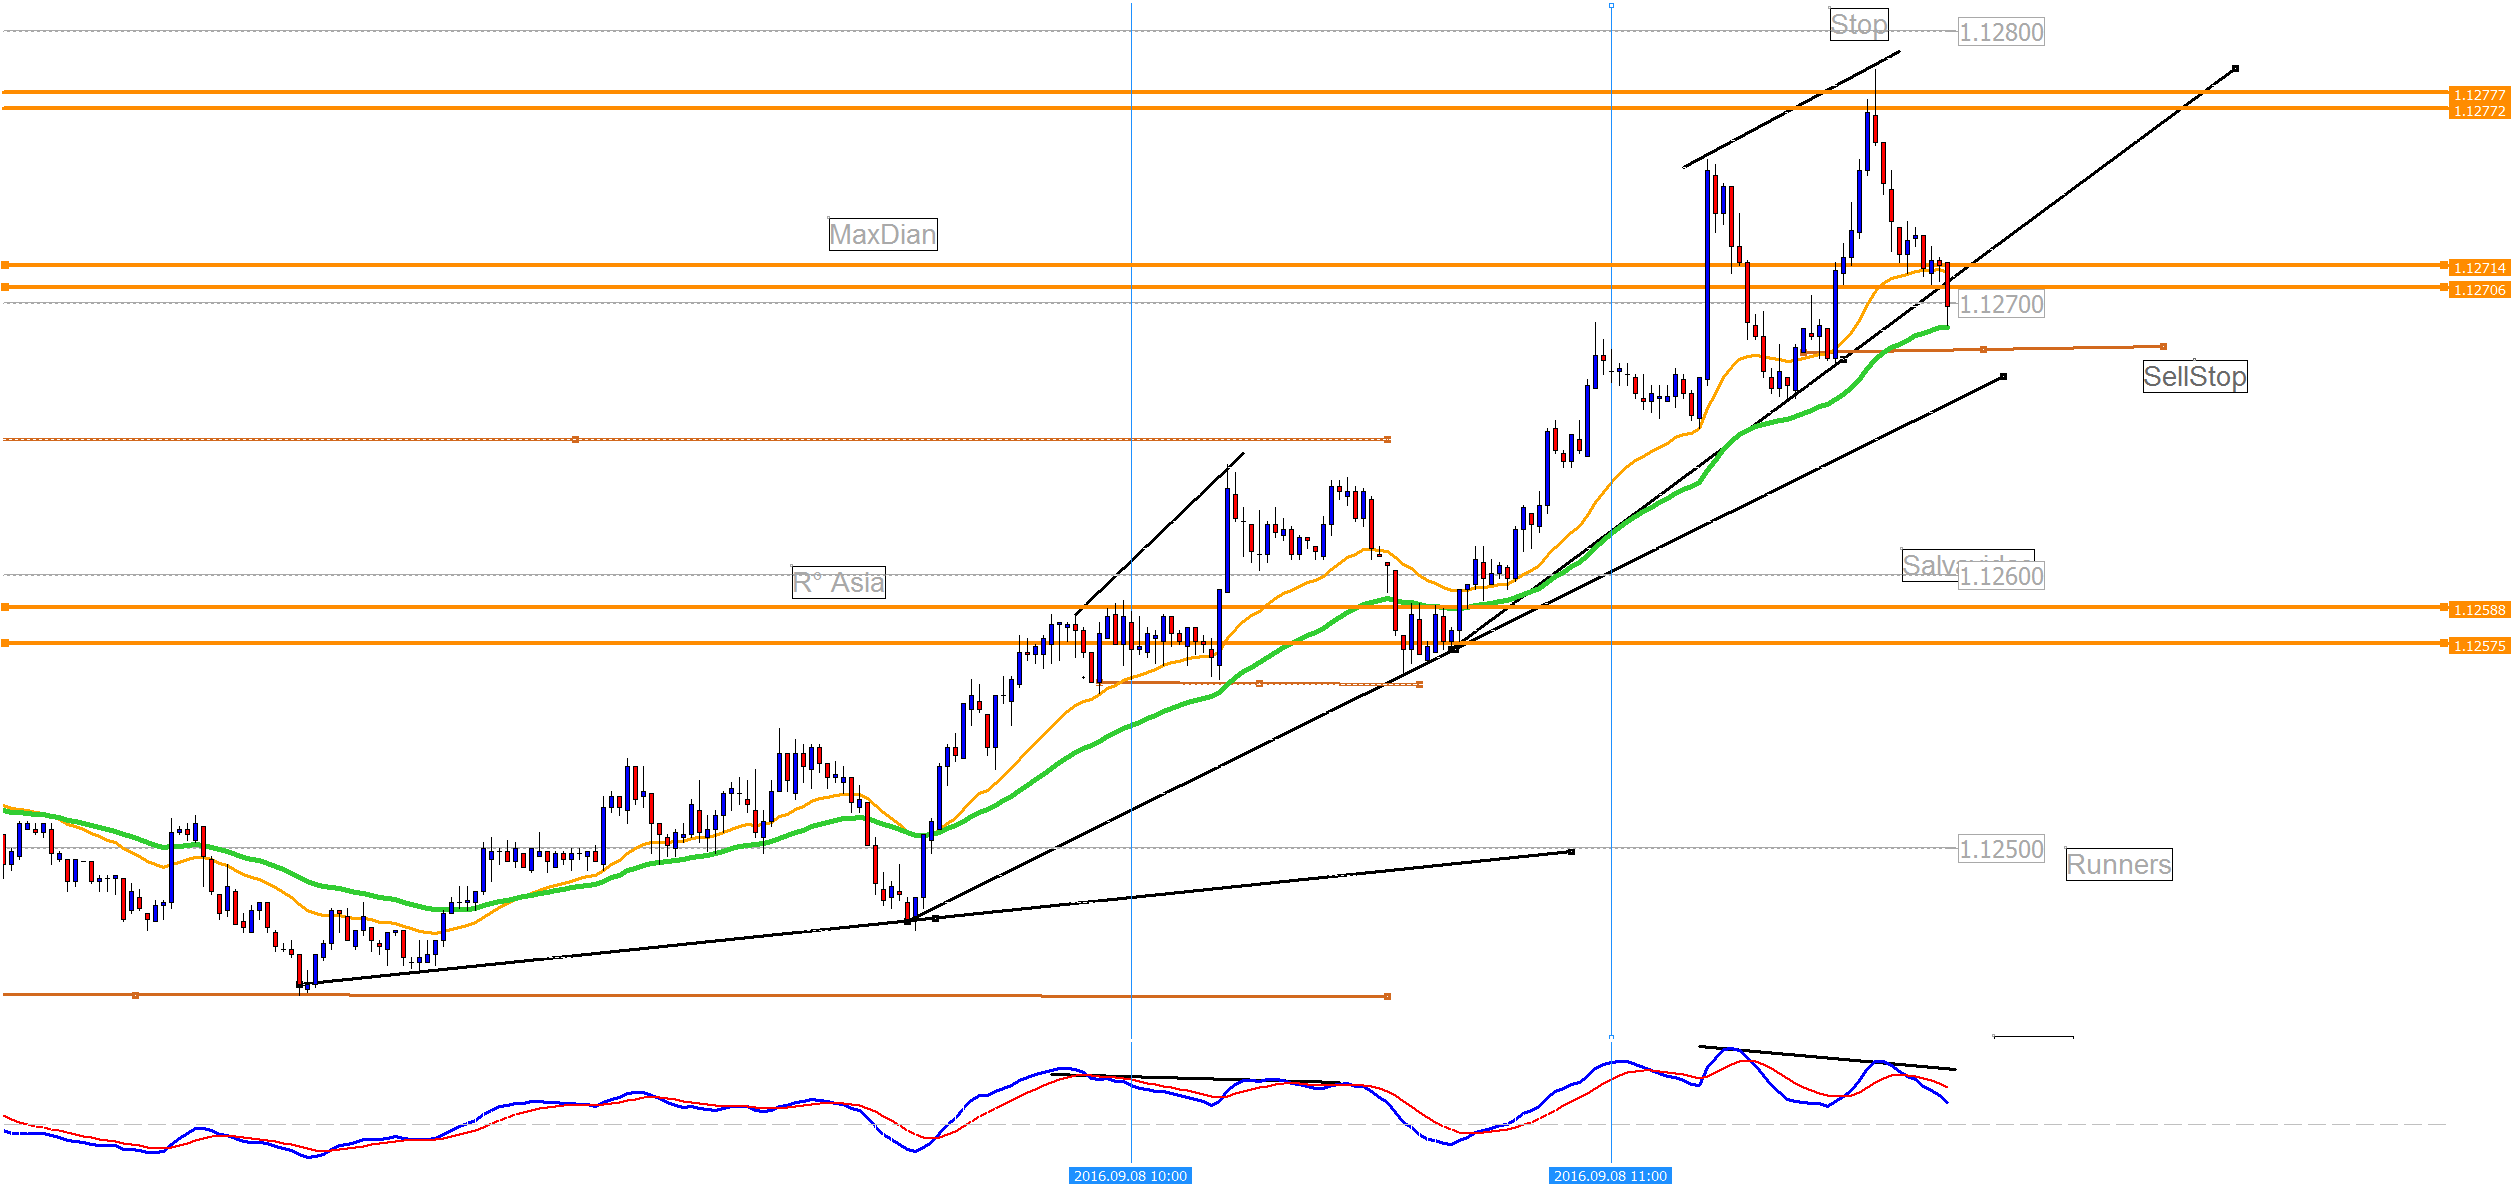Click the R° Asia label
The height and width of the screenshot is (1190, 2515).
838,583
